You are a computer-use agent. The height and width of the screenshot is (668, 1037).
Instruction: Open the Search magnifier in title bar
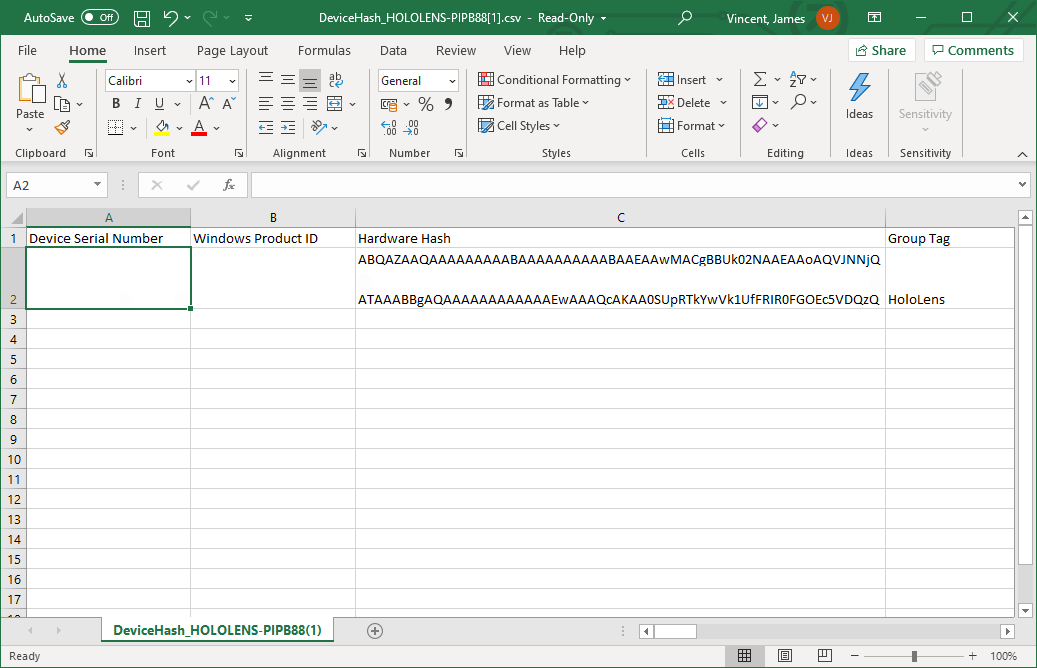point(685,18)
